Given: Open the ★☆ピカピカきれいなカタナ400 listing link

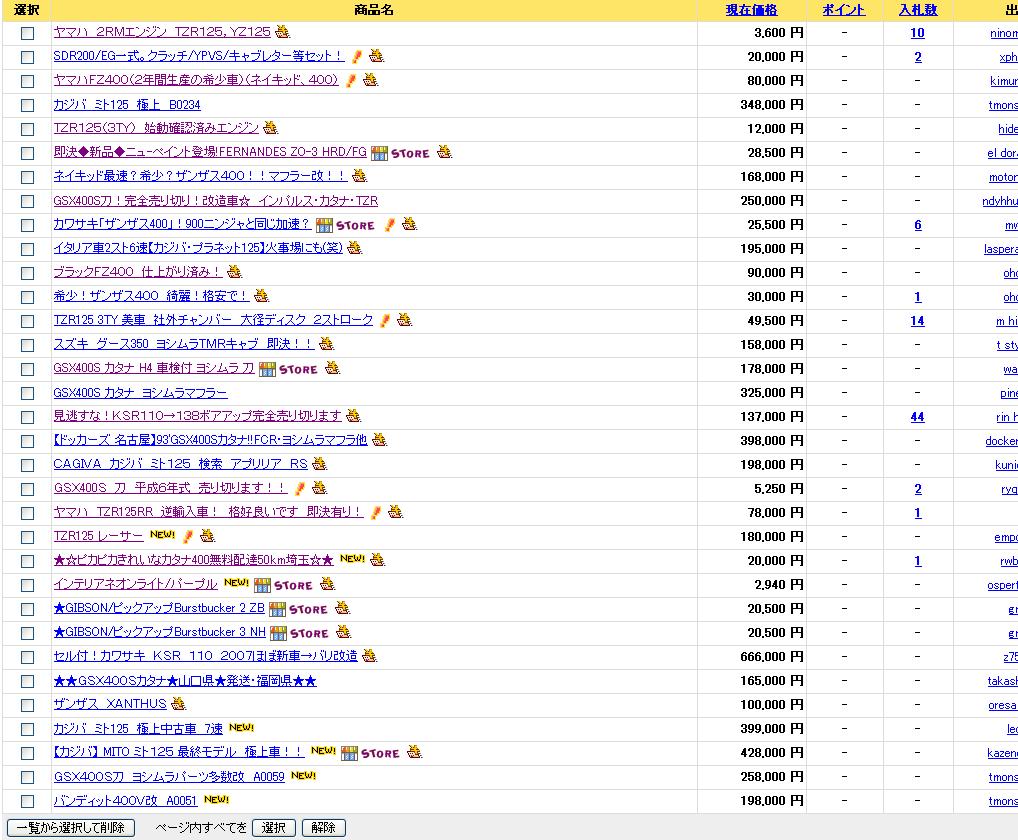Looking at the screenshot, I should click(193, 560).
